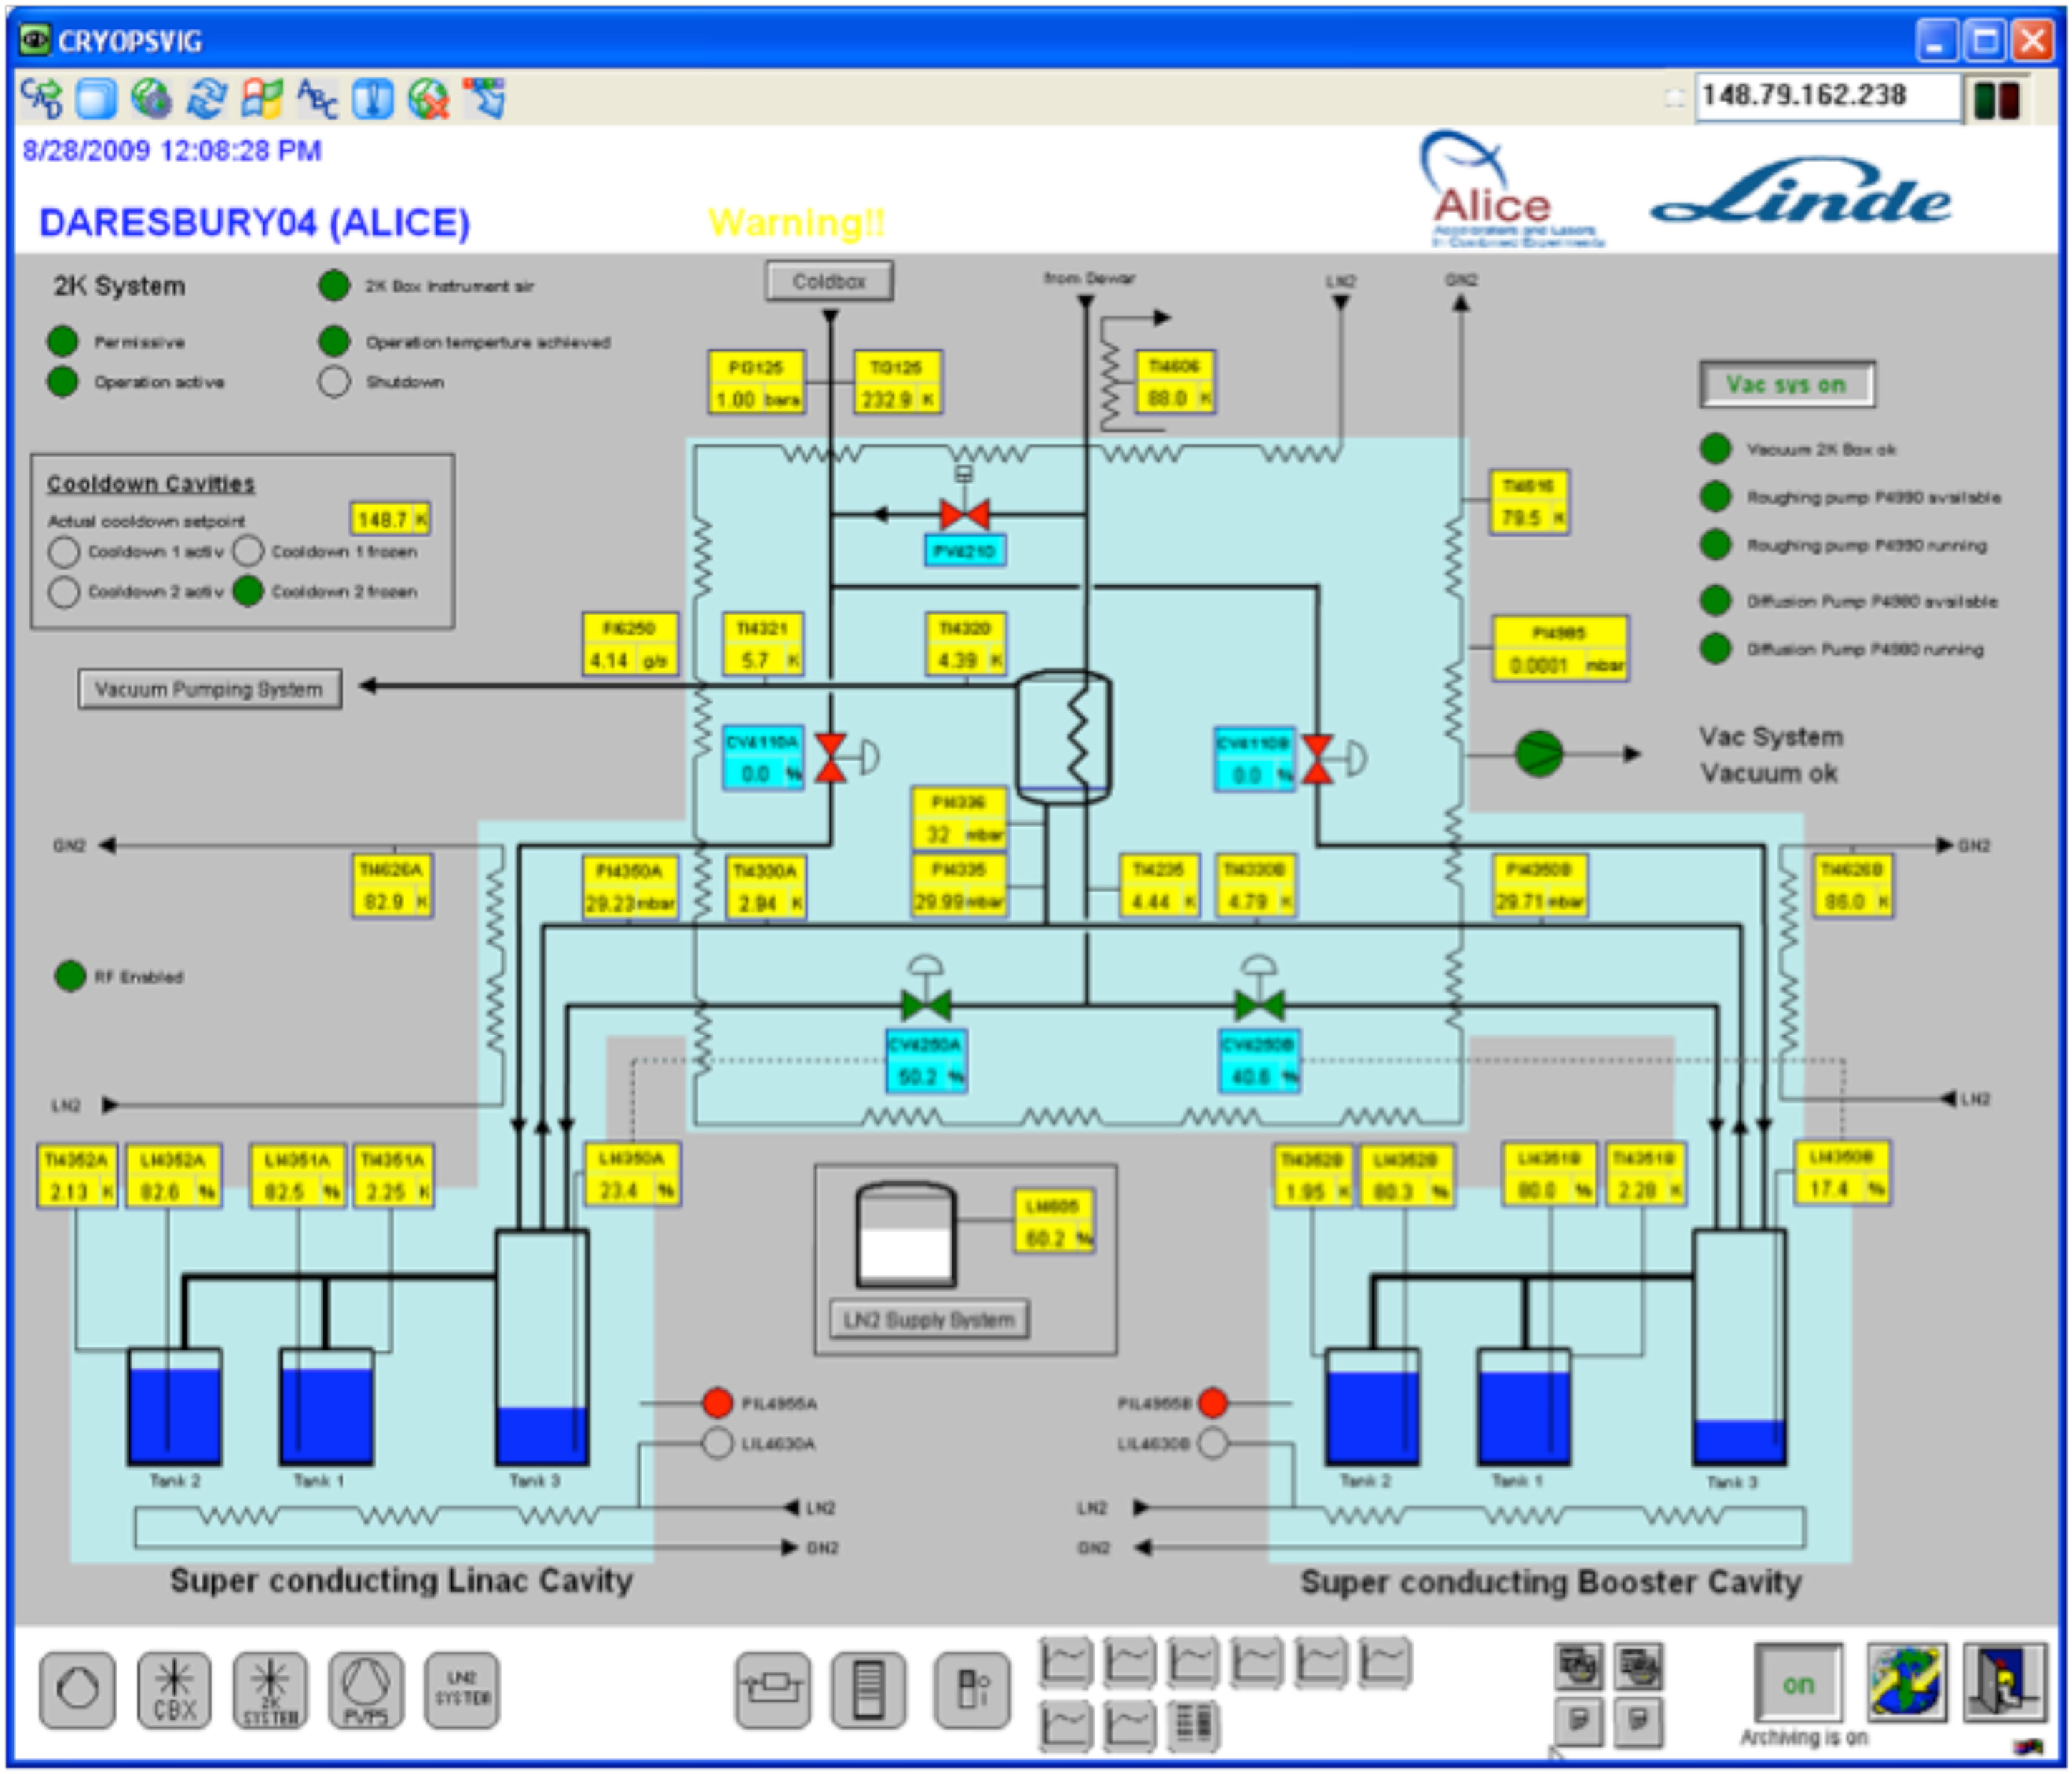Screen dimensions: 2072x1774
Task: Toggle the archiving on button
Action: pyautogui.click(x=1798, y=1684)
